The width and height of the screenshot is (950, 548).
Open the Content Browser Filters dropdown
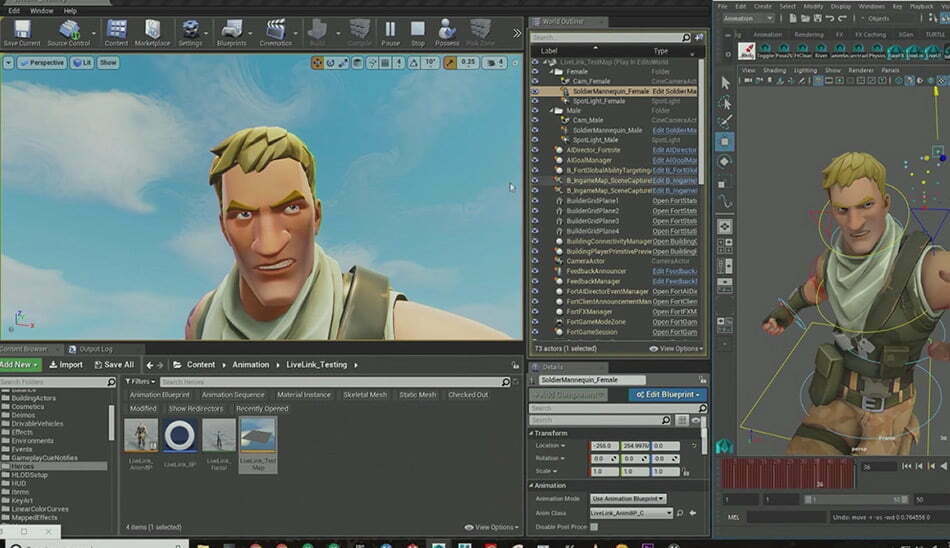140,382
